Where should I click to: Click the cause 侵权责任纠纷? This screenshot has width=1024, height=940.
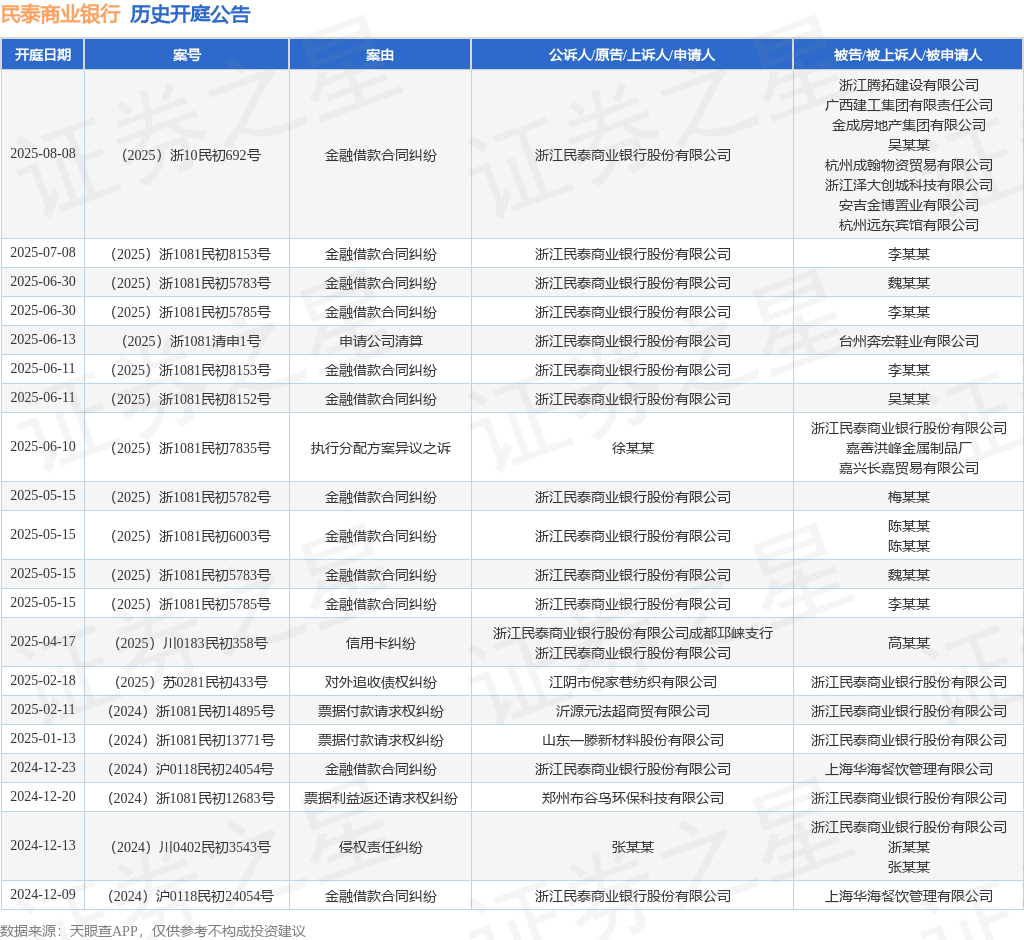point(381,847)
